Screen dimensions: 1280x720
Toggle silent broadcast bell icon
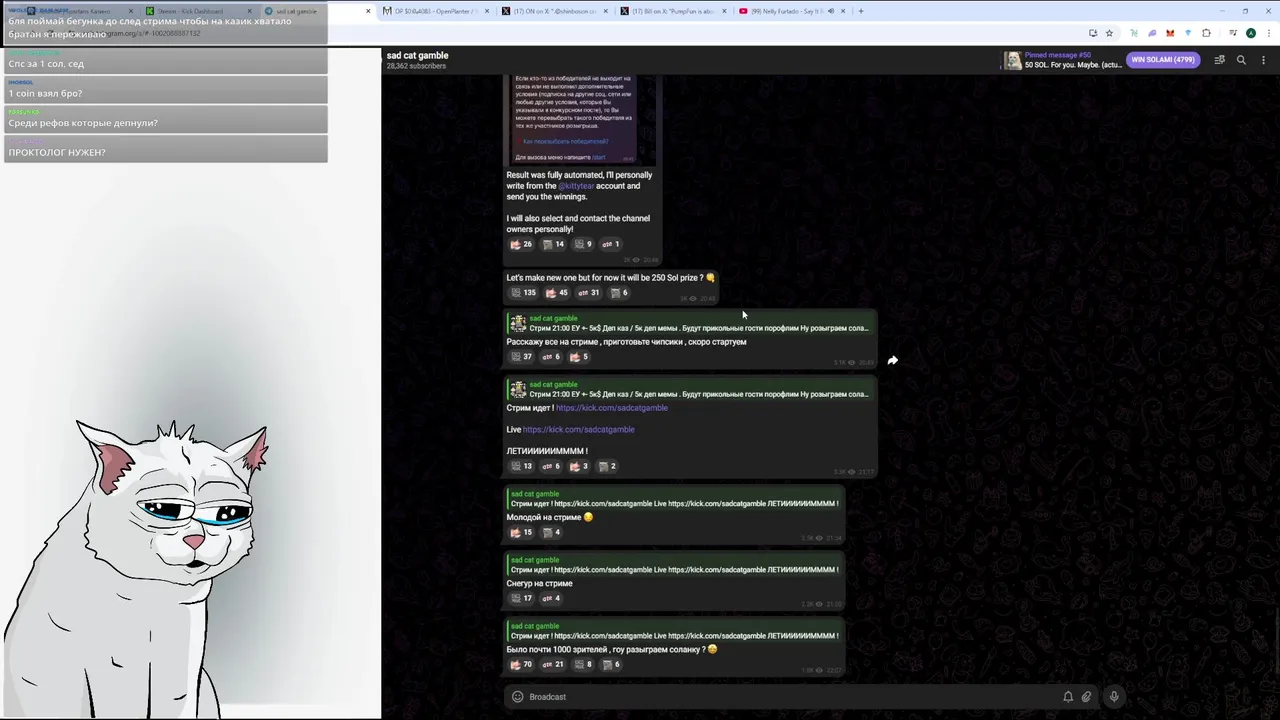point(1068,697)
